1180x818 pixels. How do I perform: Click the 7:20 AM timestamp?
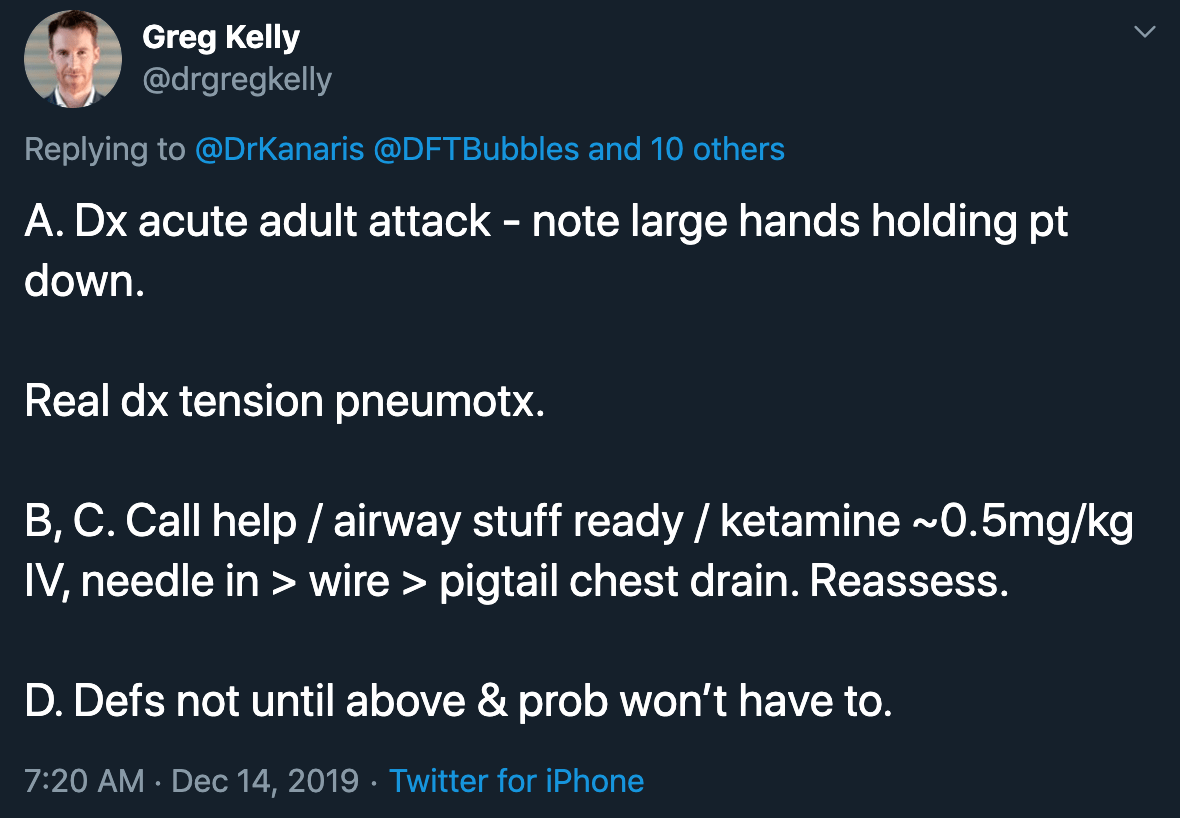pos(84,780)
